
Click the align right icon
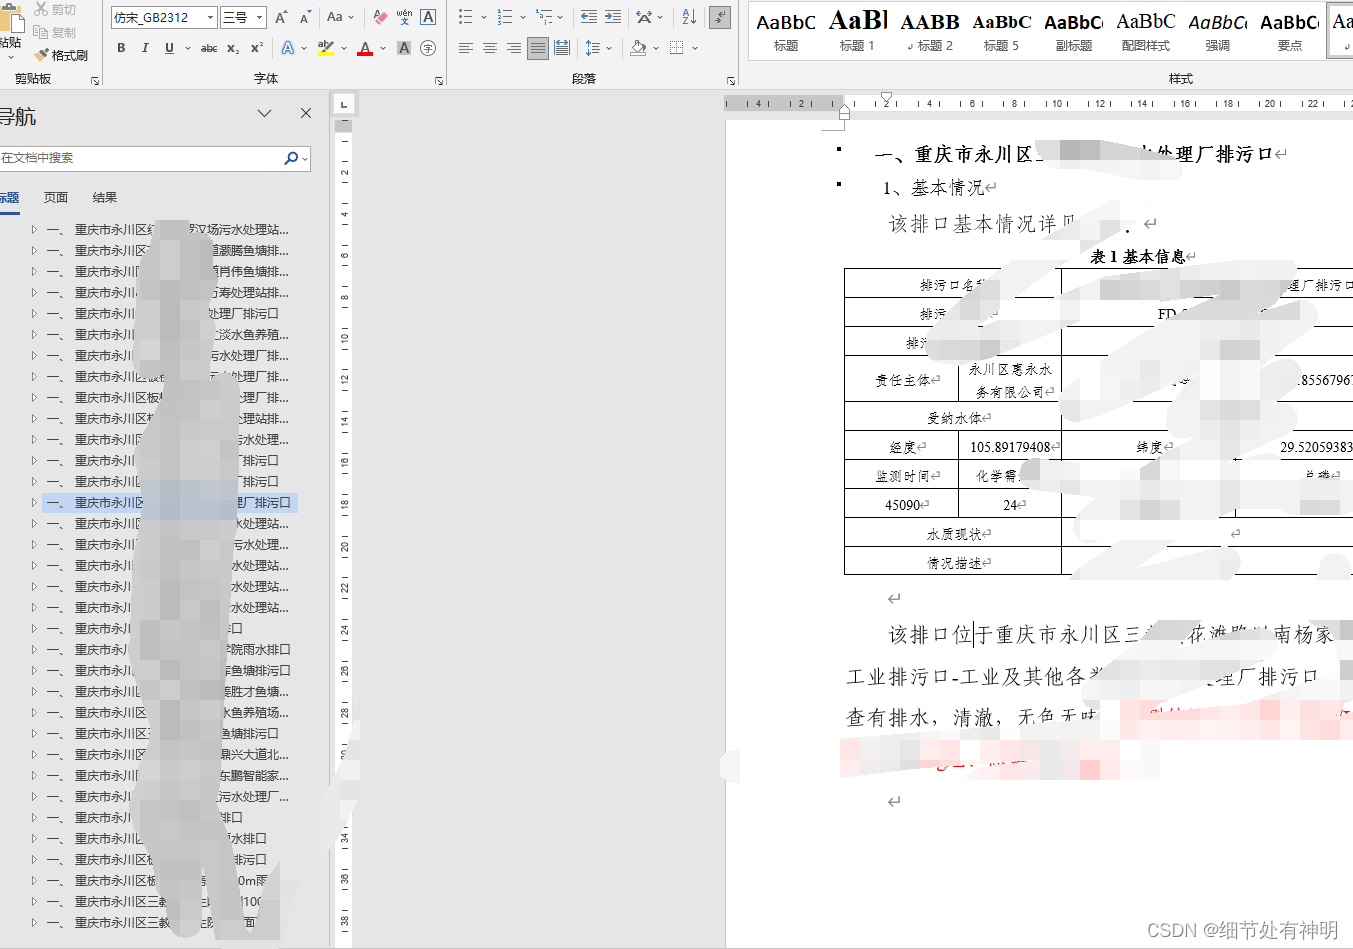point(514,47)
